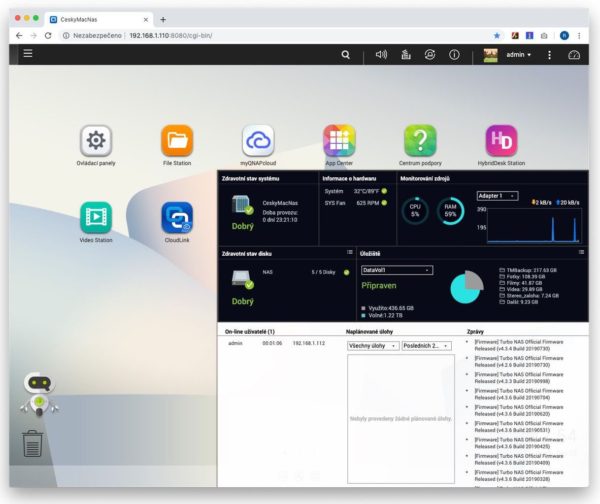Open the Ovládací panely control panel app

(96, 140)
